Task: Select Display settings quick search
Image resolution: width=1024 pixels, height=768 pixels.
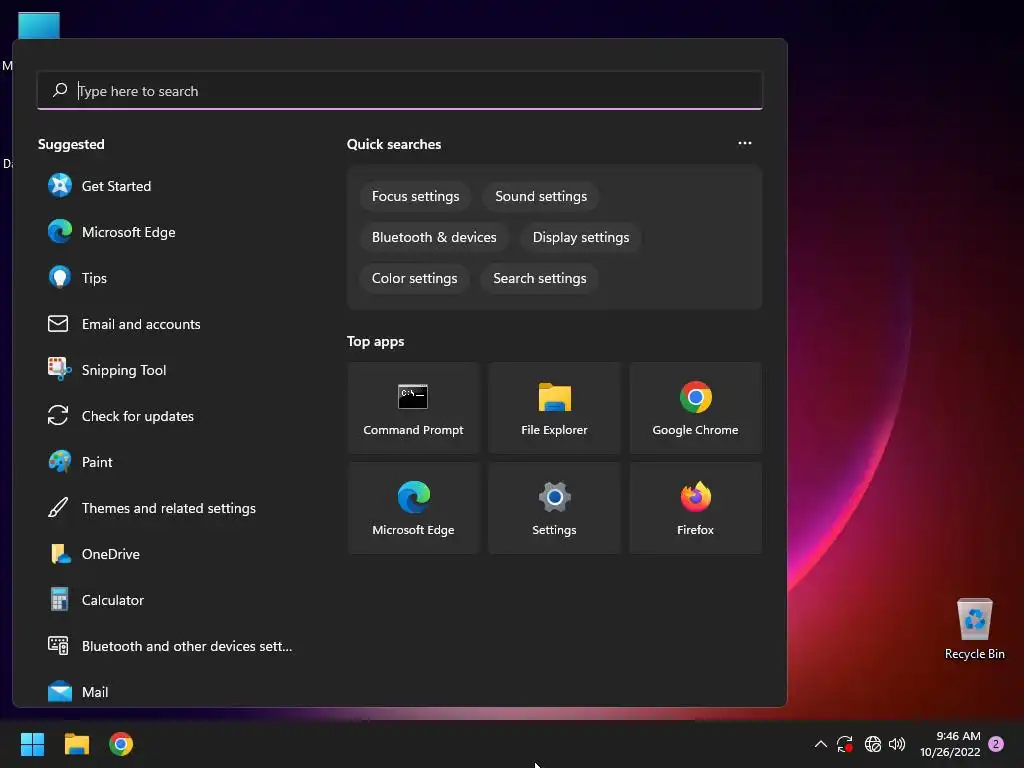Action: [x=581, y=237]
